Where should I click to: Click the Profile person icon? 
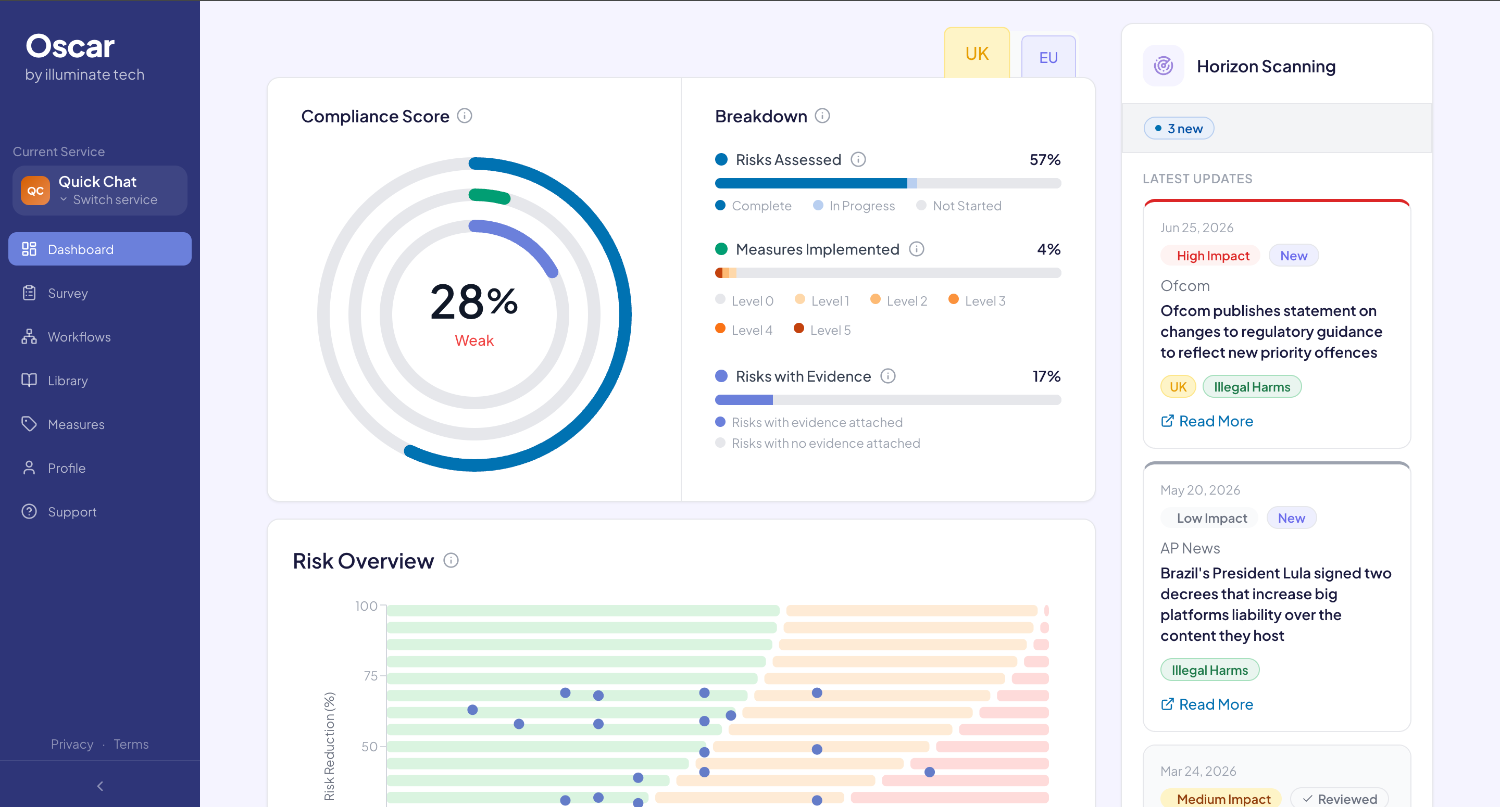pos(29,468)
